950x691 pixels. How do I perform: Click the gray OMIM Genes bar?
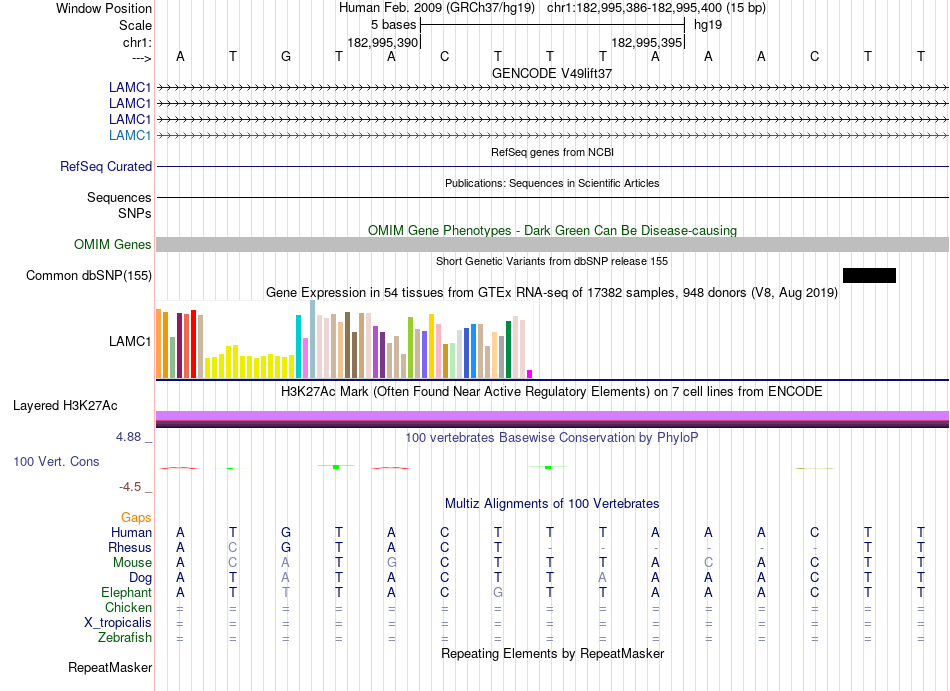click(x=552, y=245)
